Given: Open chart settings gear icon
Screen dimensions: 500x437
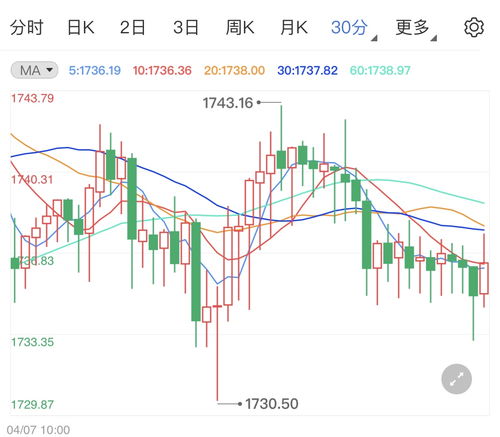Looking at the screenshot, I should tap(474, 28).
